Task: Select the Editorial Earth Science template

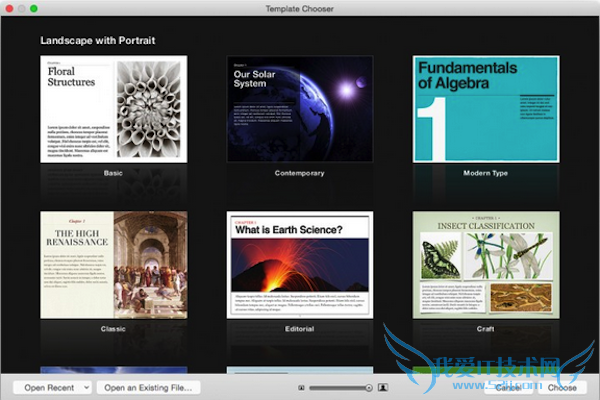Action: coord(299,264)
